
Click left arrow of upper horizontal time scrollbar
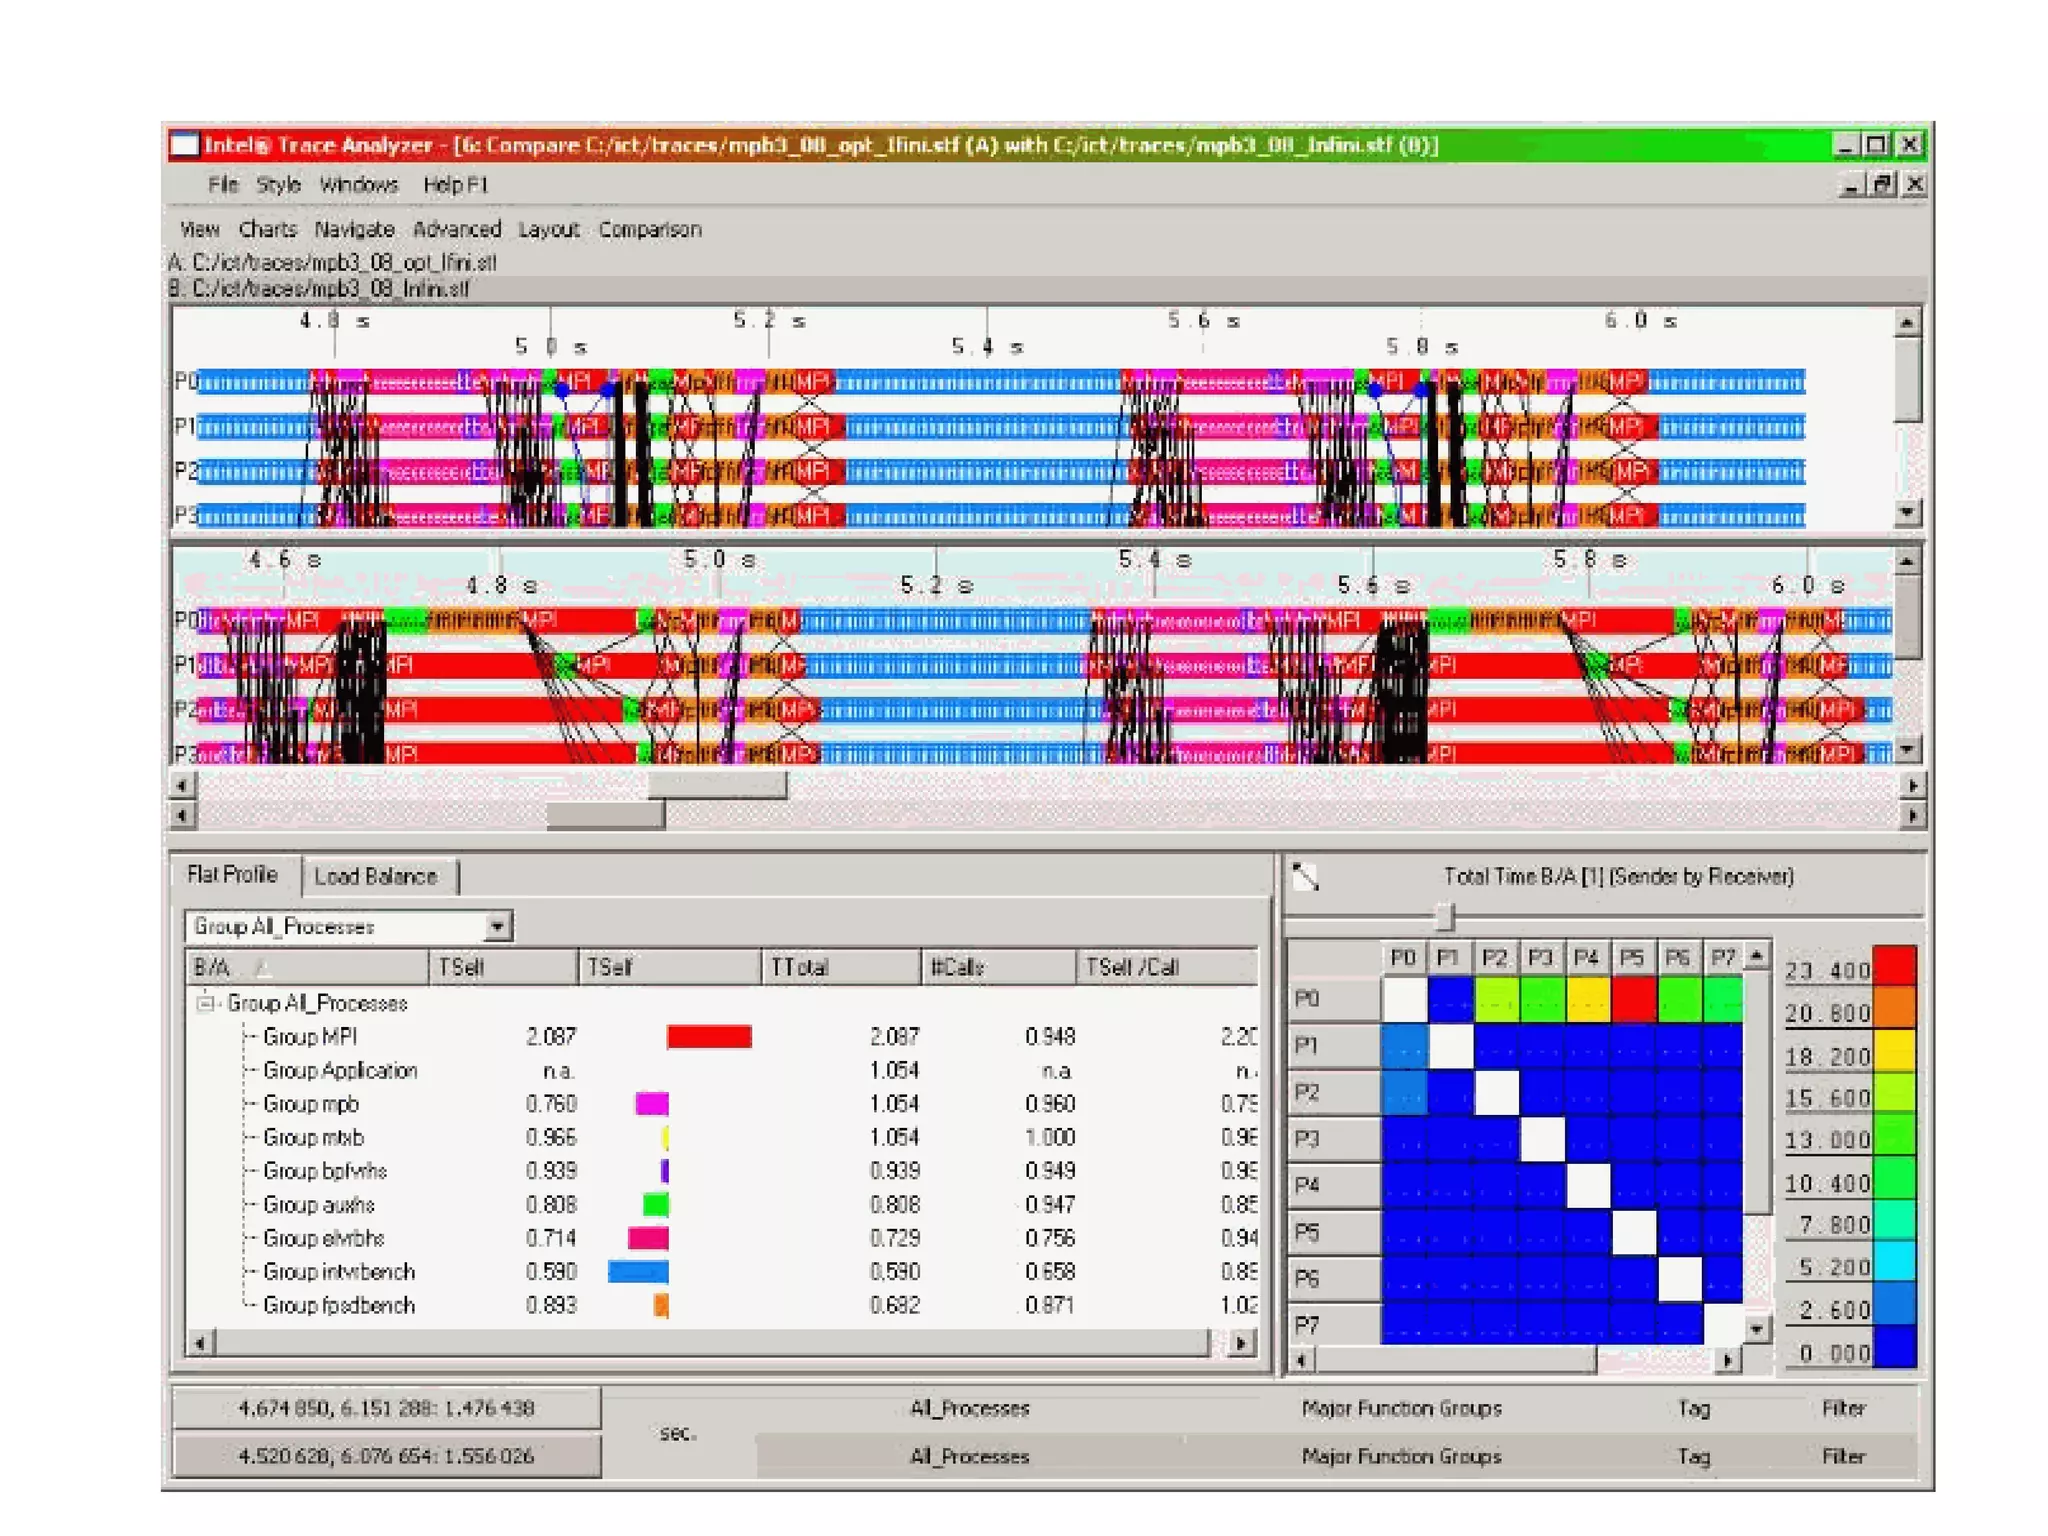pyautogui.click(x=181, y=786)
